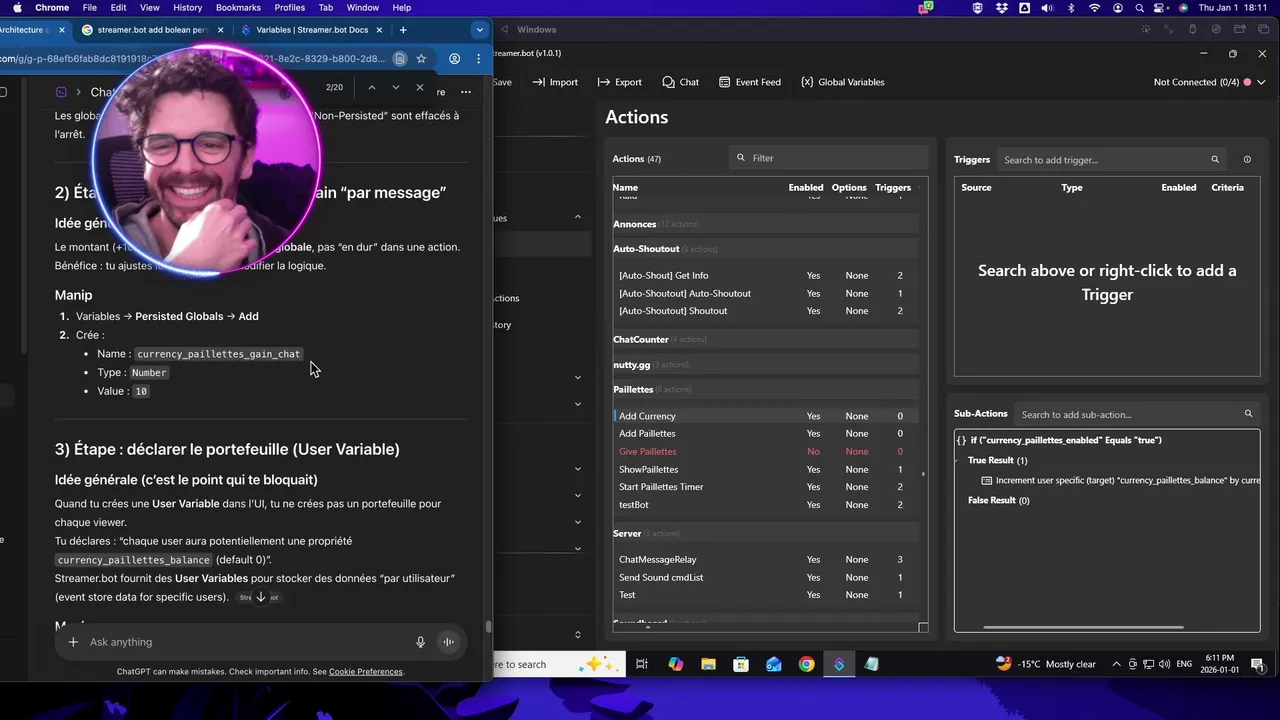
Task: Sort actions by the Name column header
Action: pyautogui.click(x=625, y=188)
